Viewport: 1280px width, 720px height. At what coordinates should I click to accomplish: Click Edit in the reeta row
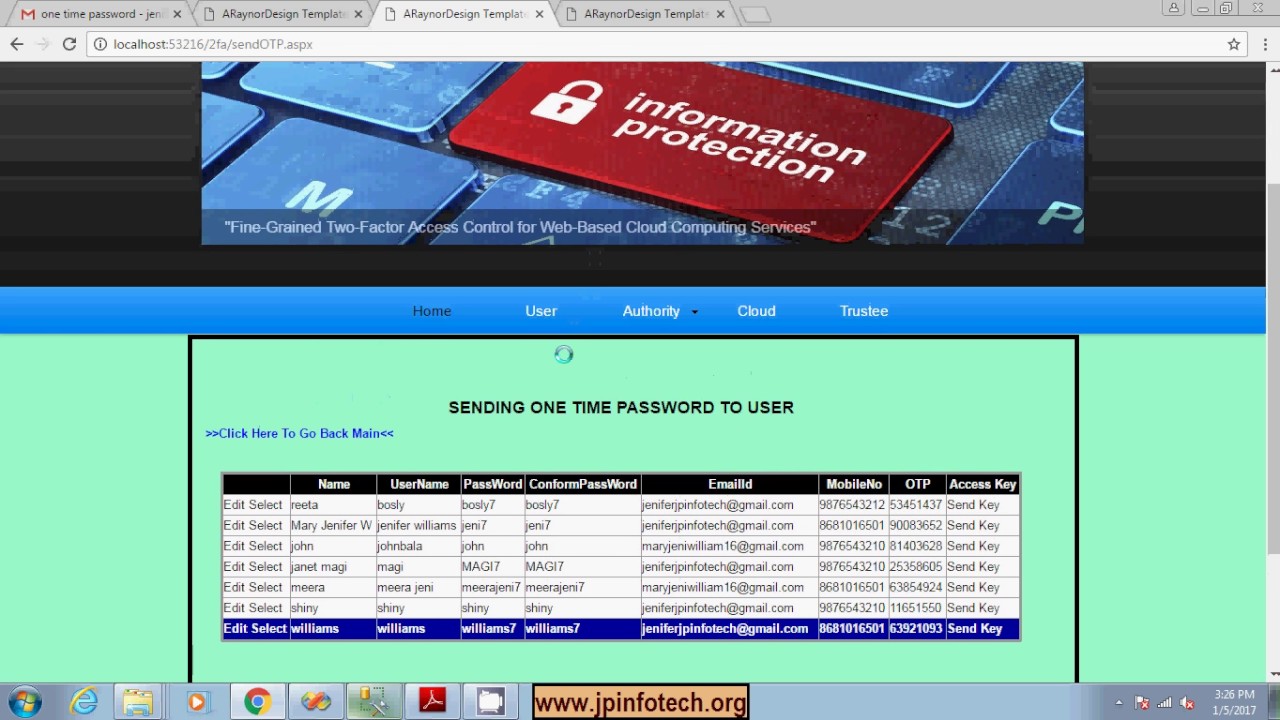[235, 505]
